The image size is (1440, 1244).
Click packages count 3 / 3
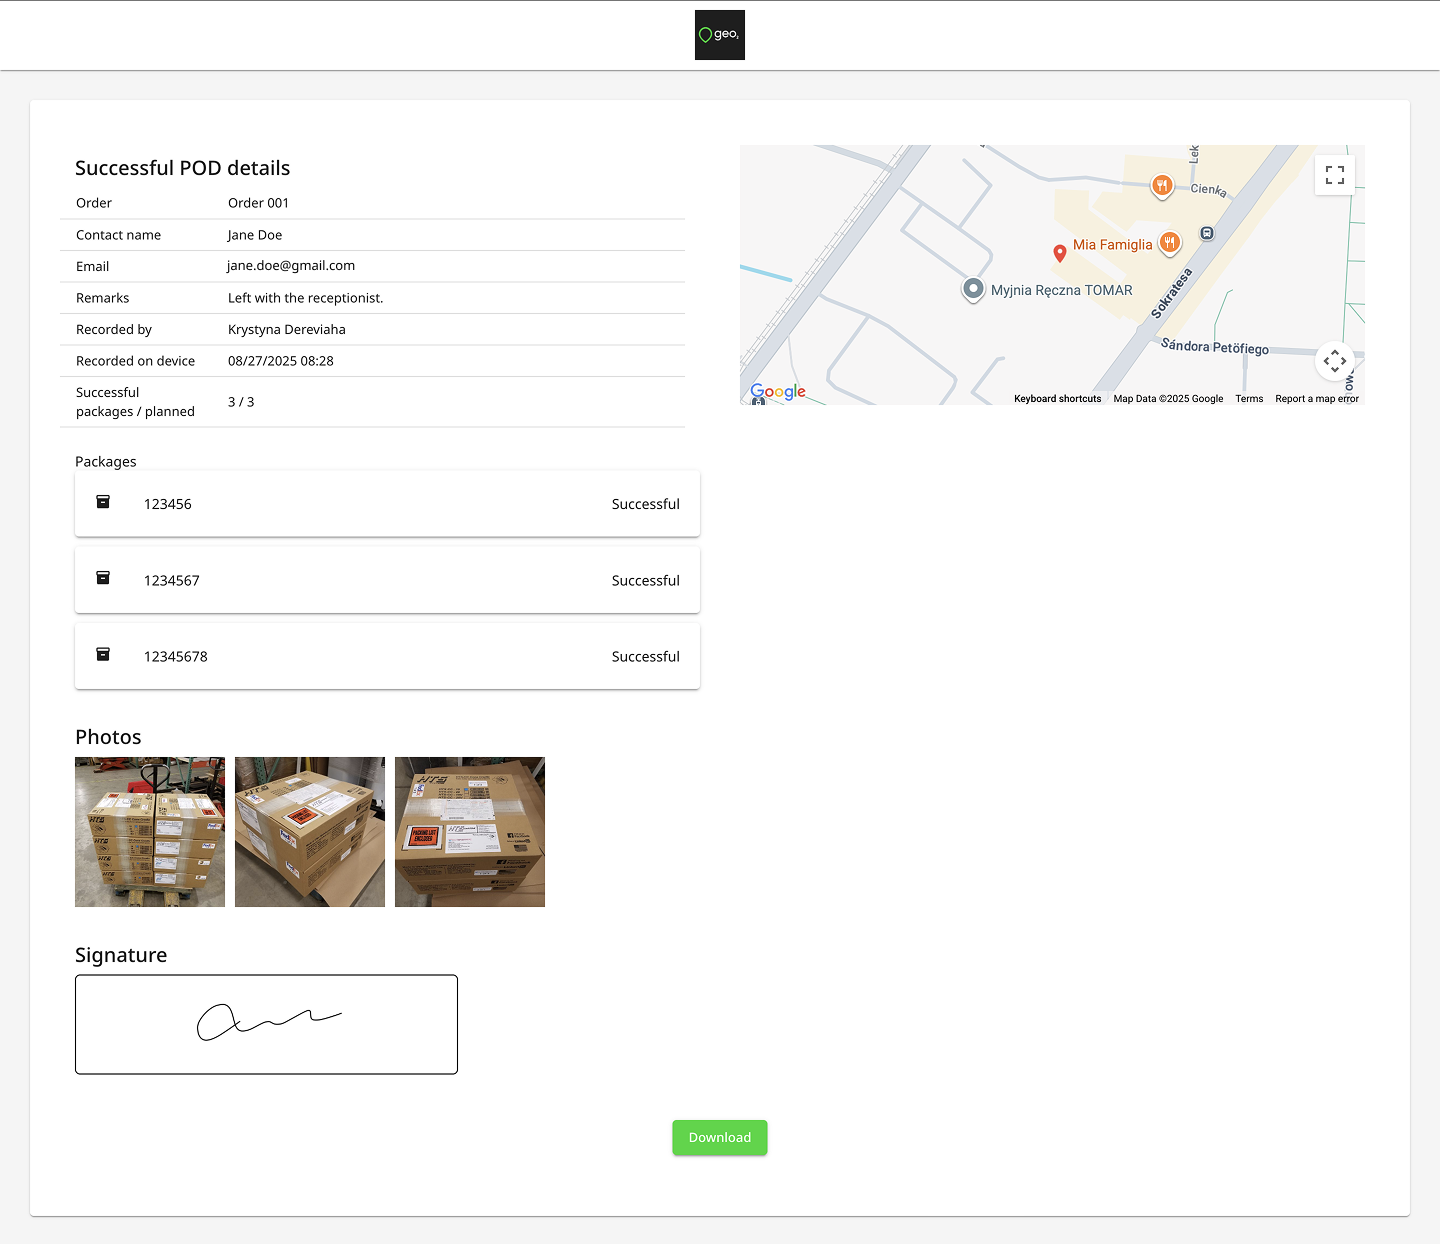[241, 402]
